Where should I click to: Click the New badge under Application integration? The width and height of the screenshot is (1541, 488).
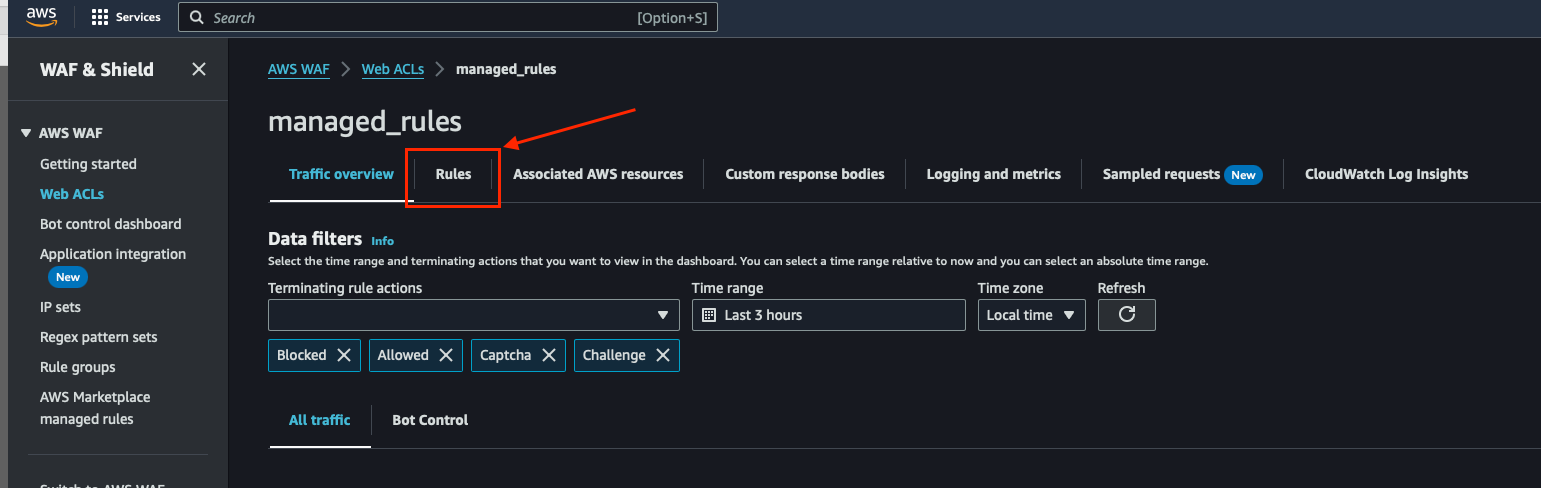(68, 277)
